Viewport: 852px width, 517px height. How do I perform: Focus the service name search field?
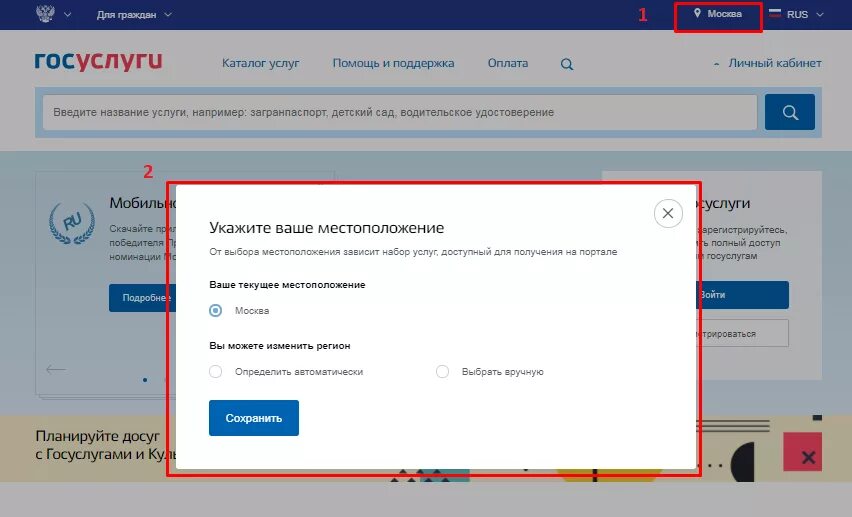coord(400,113)
